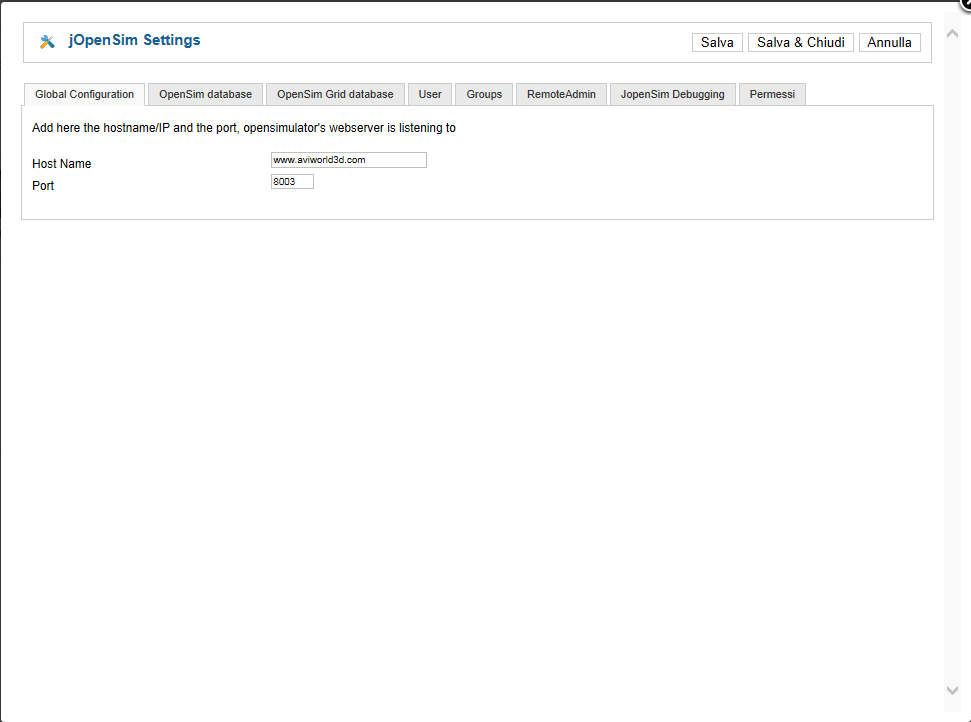Close the modal via corner X
This screenshot has height=722, width=971.
(967, 3)
